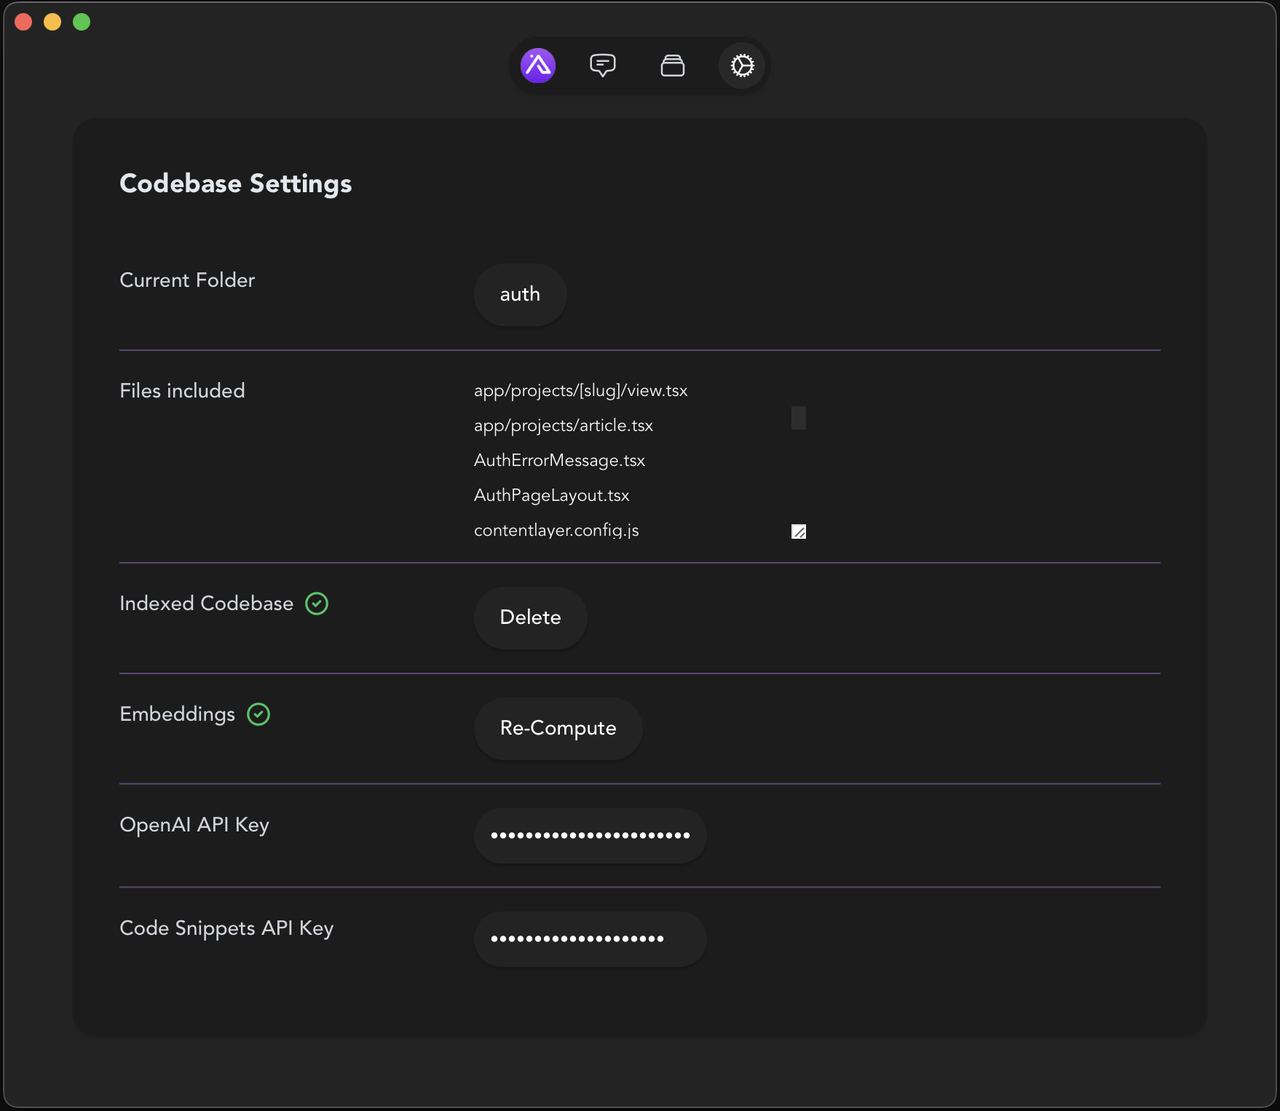This screenshot has width=1280, height=1111.
Task: Click the purple app logo in the top toolbar
Action: 538,65
